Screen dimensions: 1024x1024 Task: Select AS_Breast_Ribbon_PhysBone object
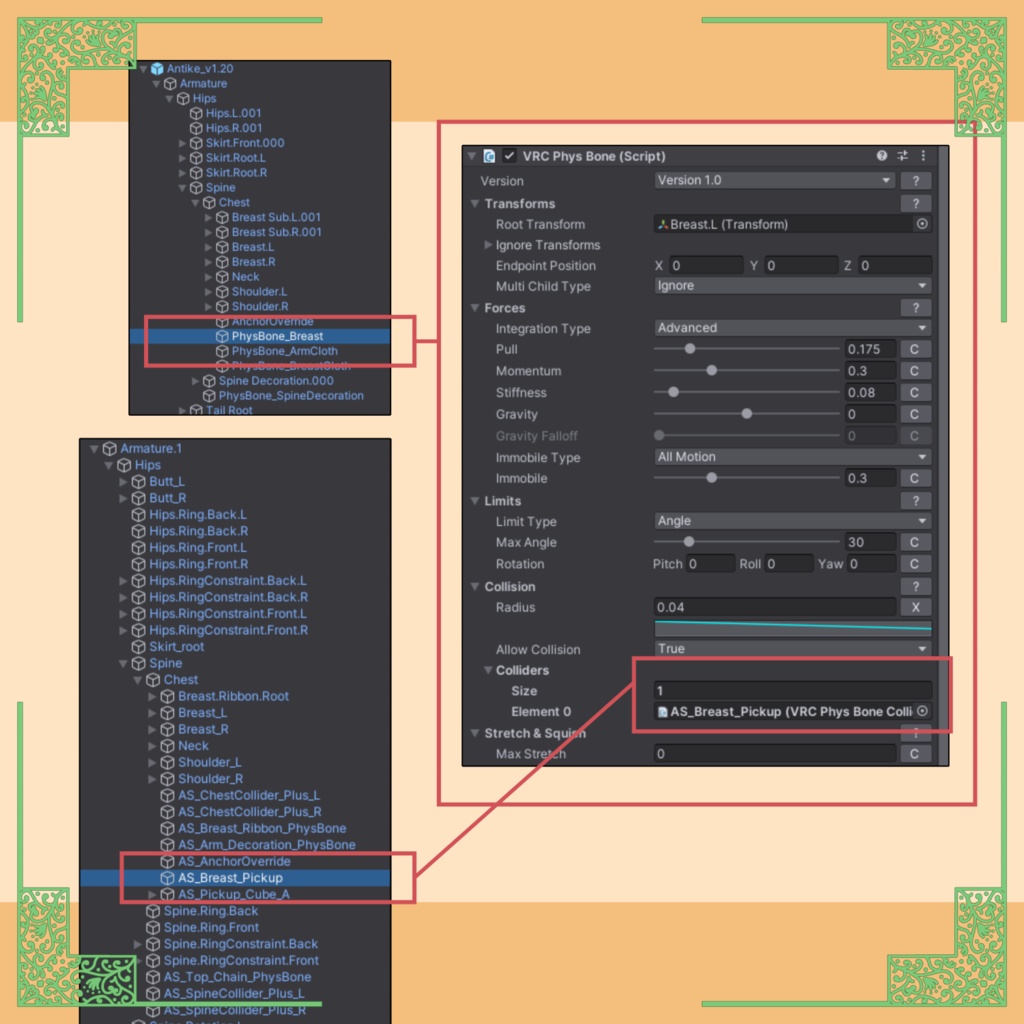point(262,828)
